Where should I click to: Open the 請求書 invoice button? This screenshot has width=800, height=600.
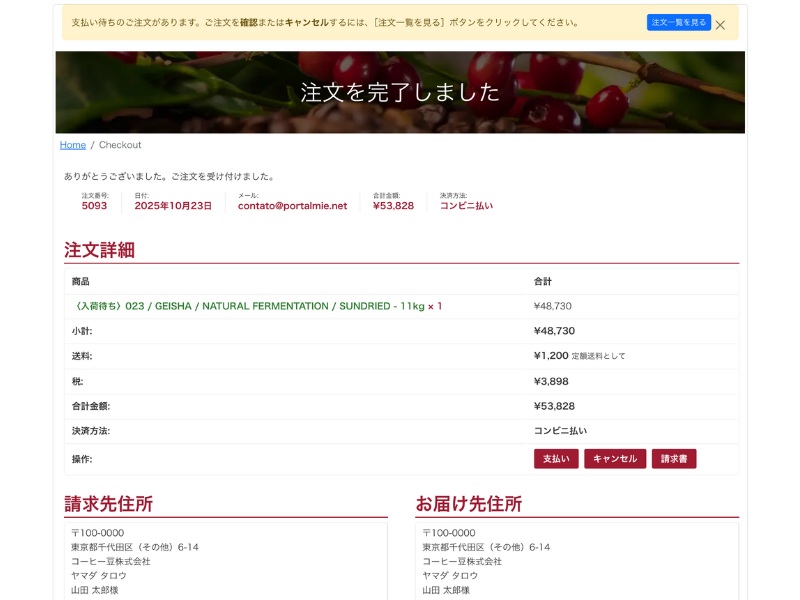674,459
